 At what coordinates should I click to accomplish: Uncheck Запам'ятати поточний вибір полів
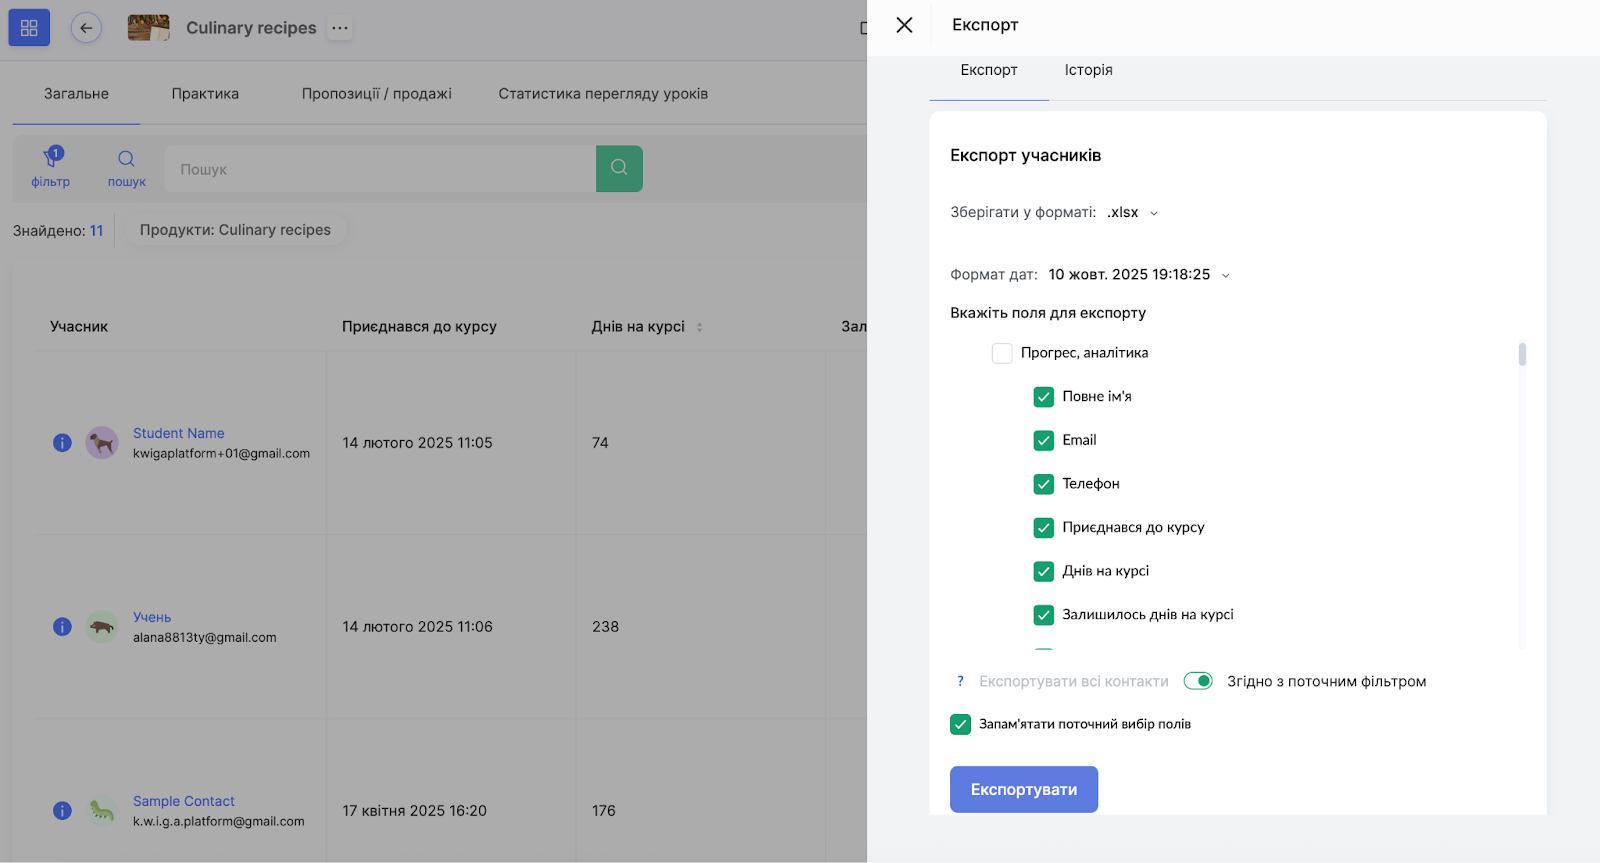click(x=960, y=724)
